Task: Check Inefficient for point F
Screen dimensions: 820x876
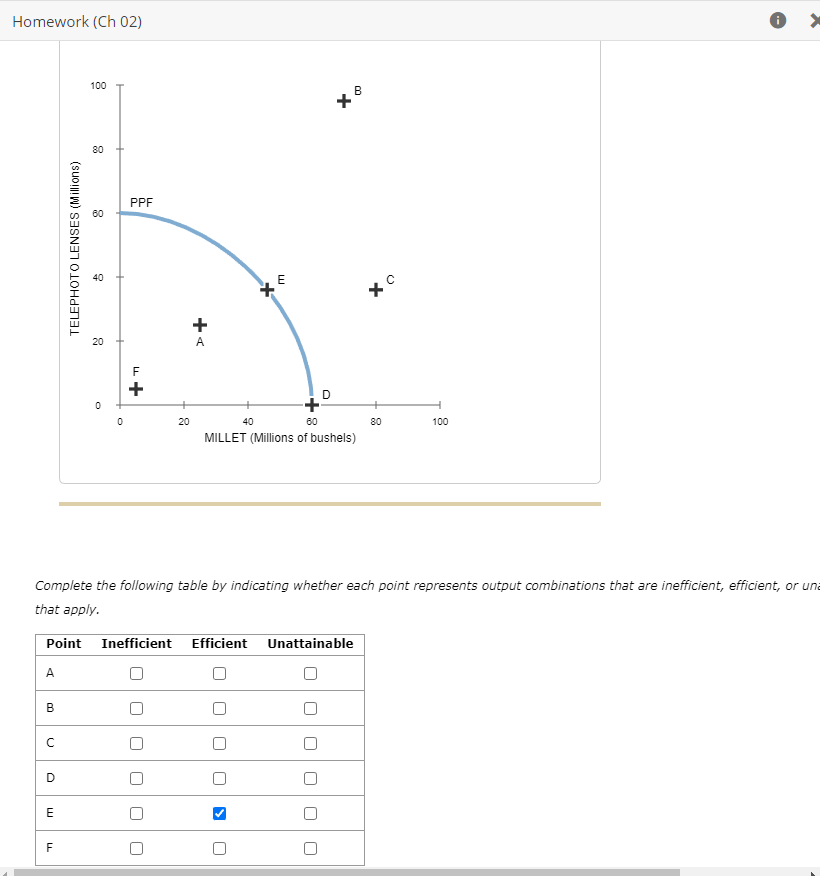Action: 136,848
